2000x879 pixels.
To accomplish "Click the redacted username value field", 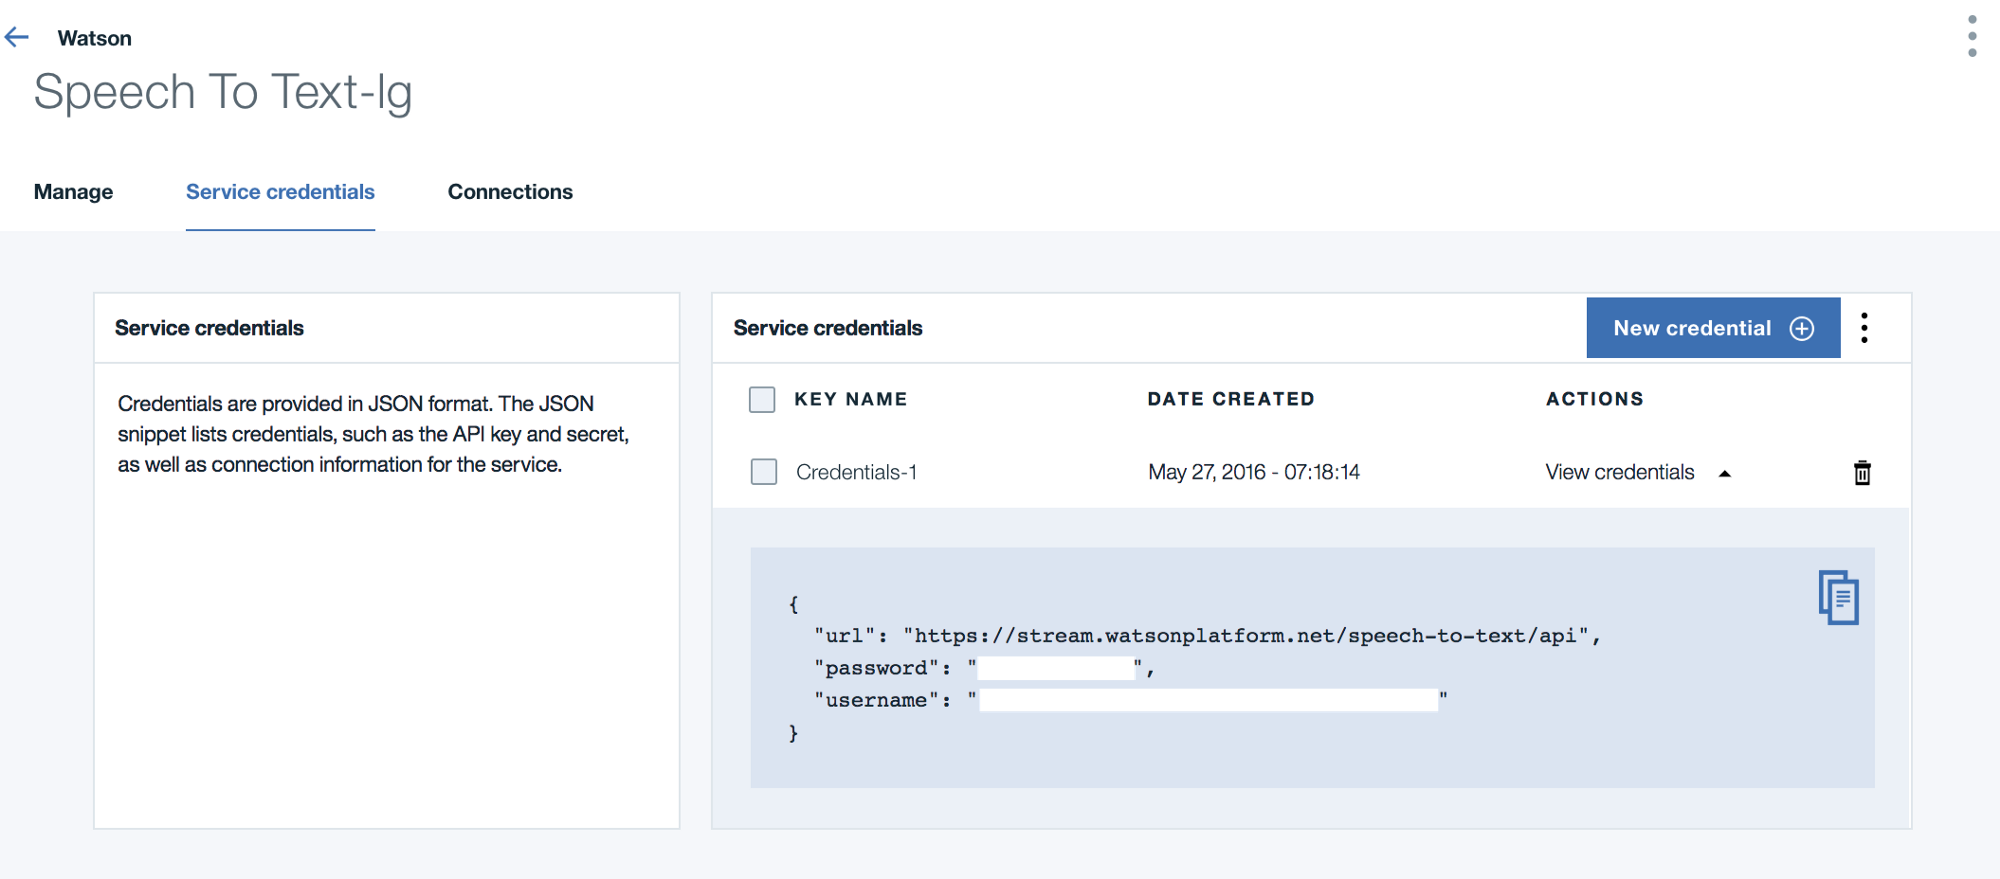I will point(1208,700).
